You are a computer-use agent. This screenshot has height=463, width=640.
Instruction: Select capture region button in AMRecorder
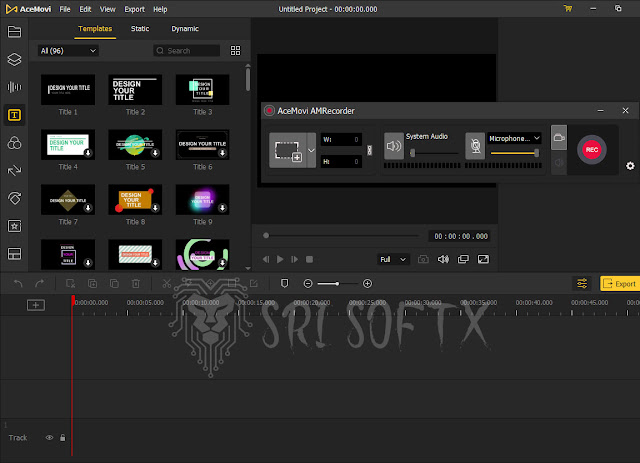click(288, 150)
